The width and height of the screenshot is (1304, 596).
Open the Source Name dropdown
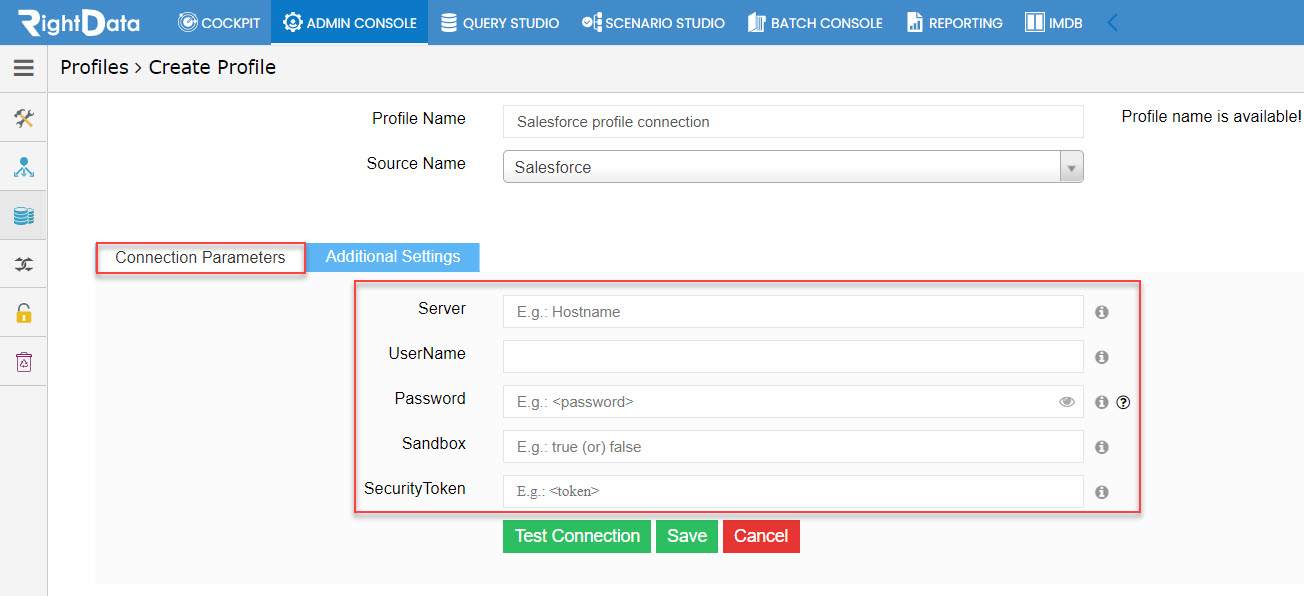pos(1071,166)
